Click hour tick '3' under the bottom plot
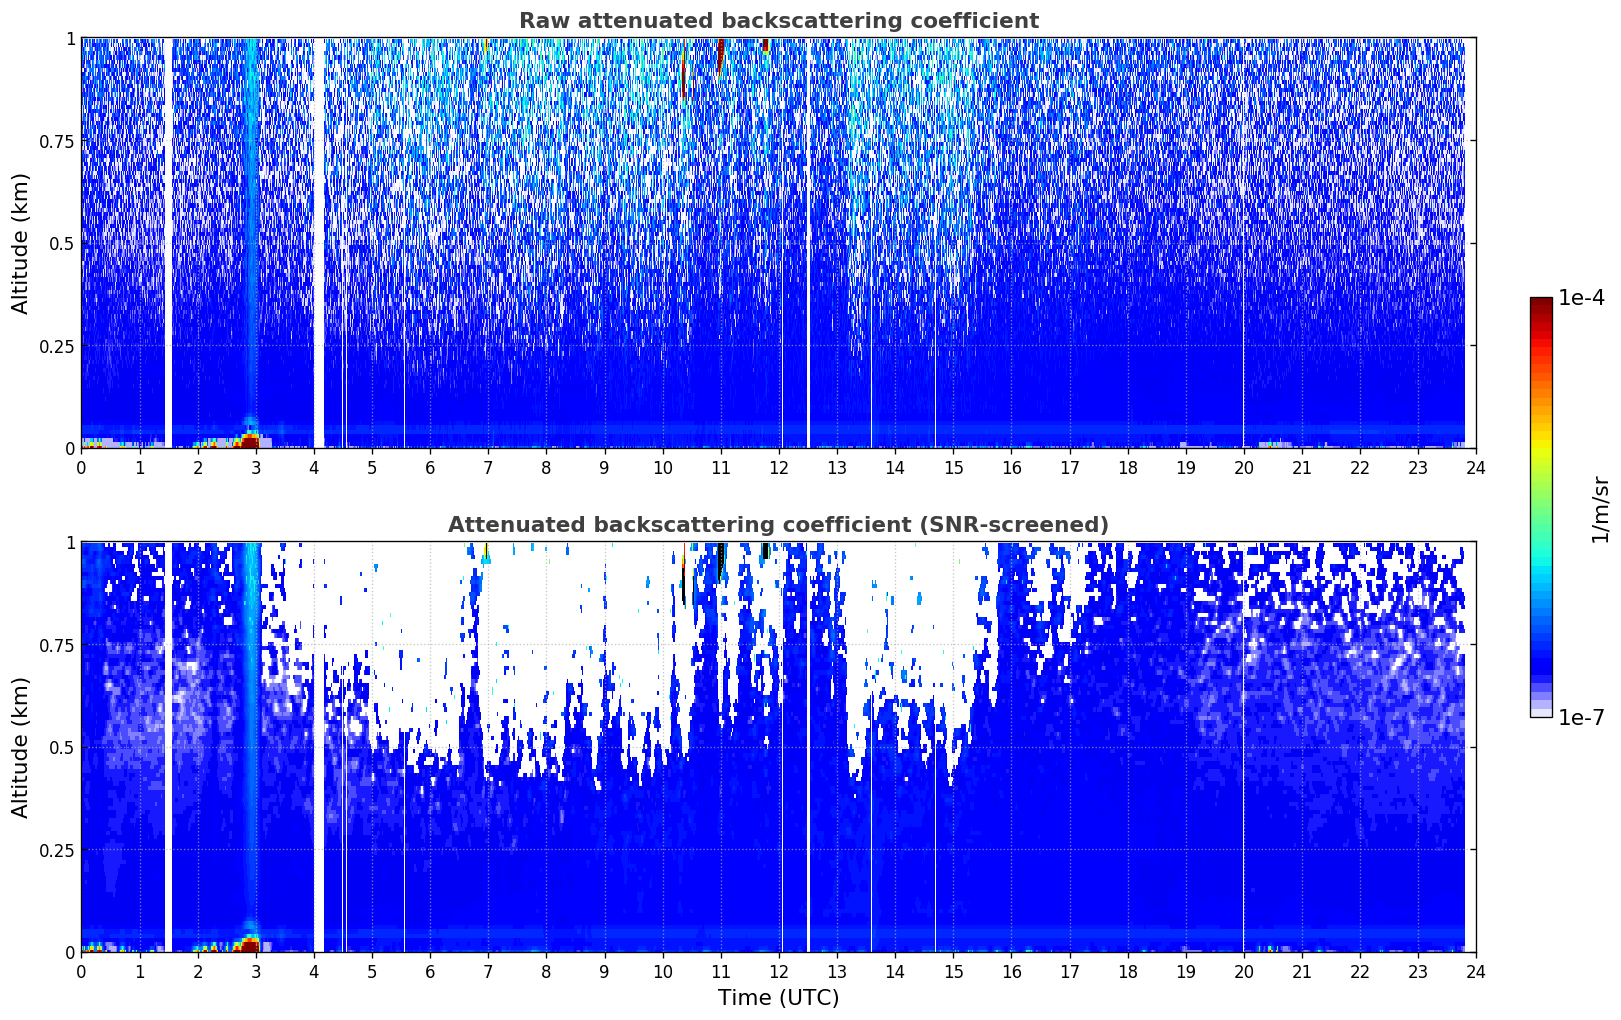Viewport: 1621px width, 1020px height. tap(256, 971)
